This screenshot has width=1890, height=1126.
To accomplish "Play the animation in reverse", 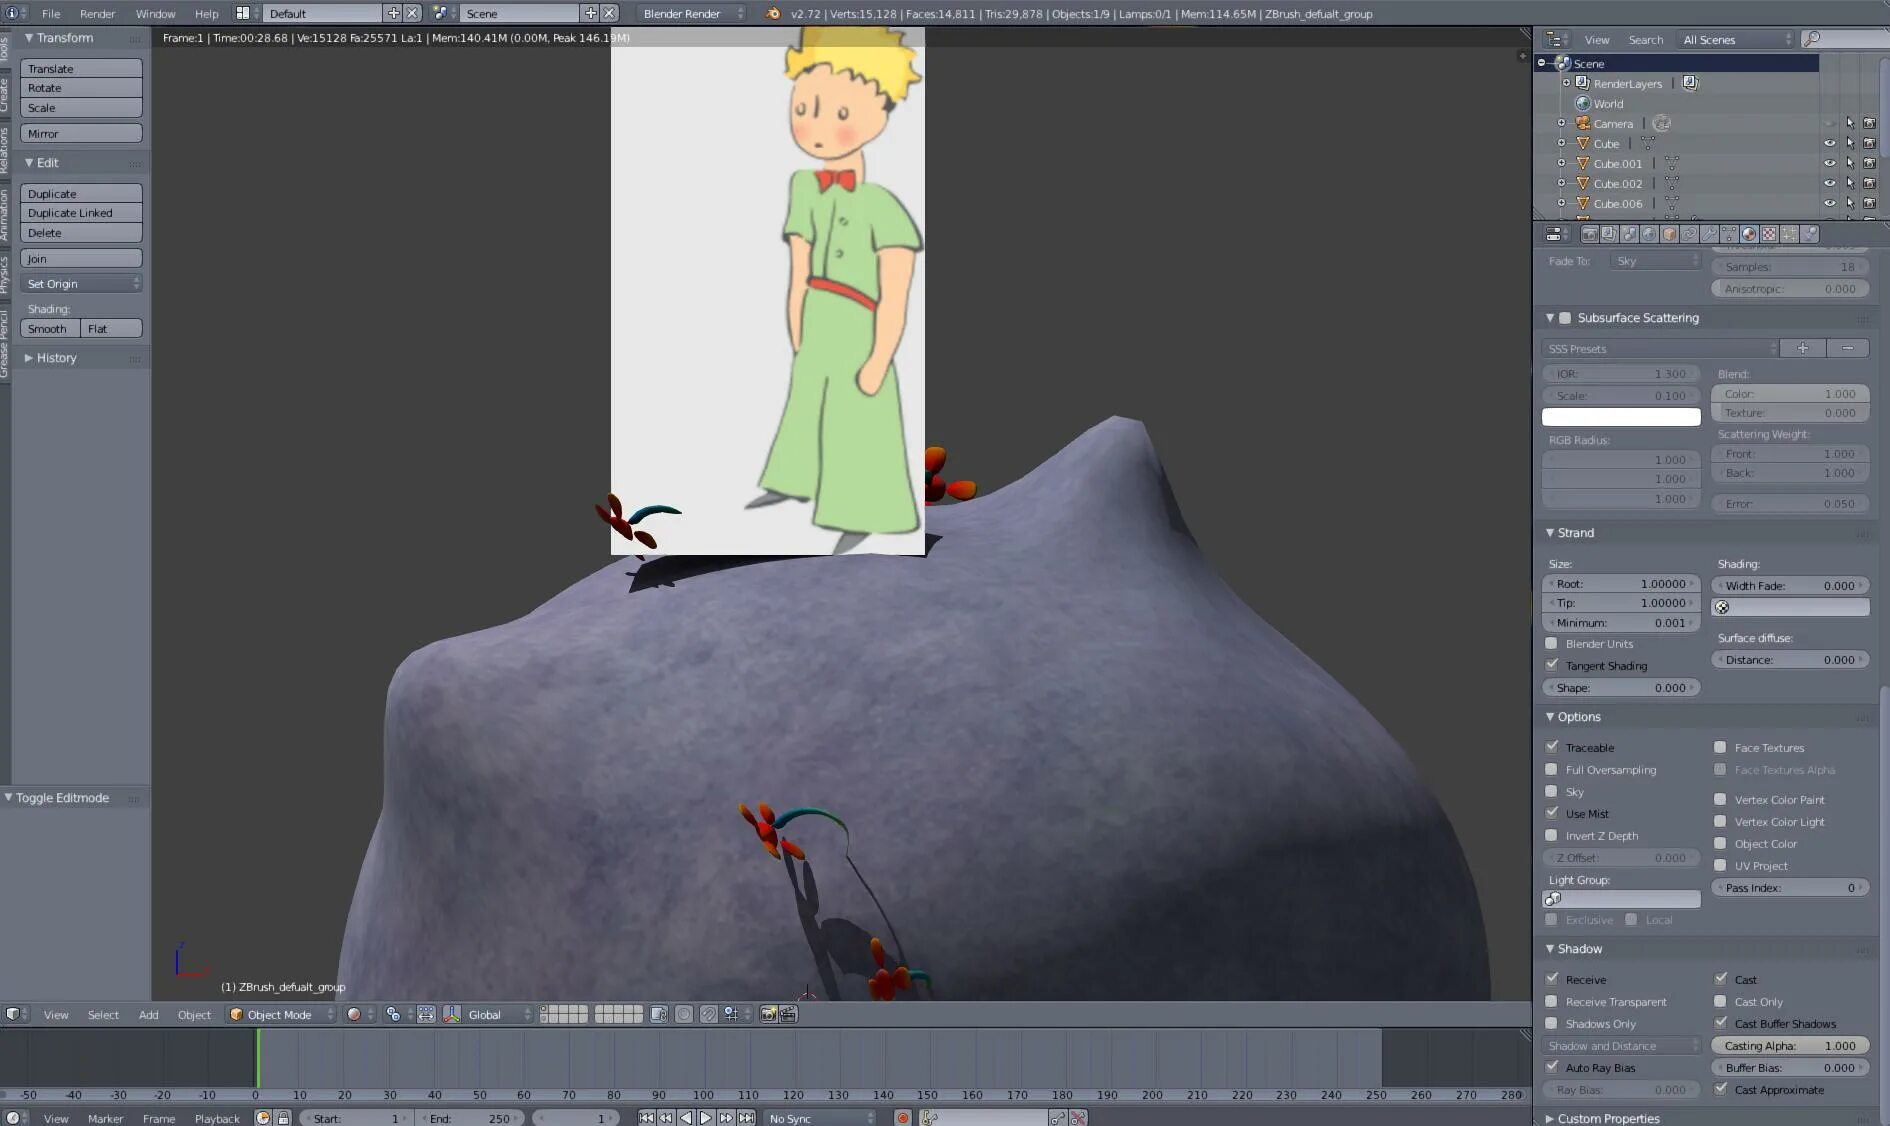I will pyautogui.click(x=686, y=1118).
